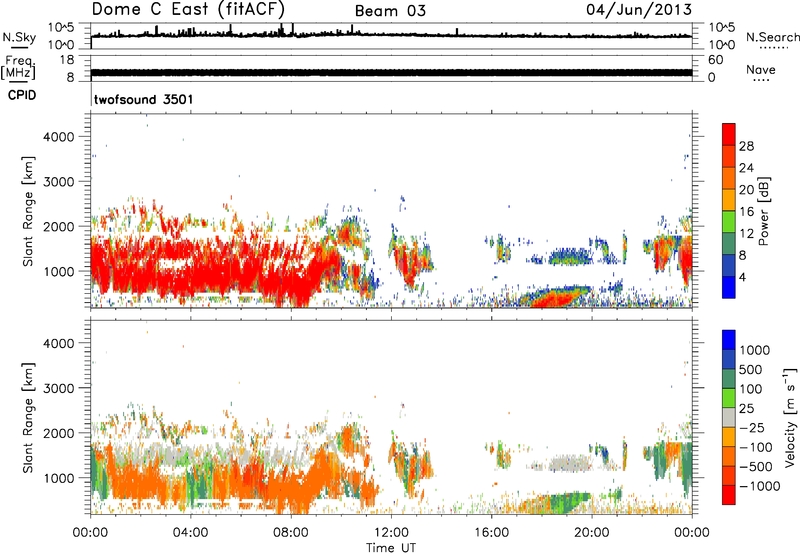The image size is (800, 554).
Task: Click the sky noise trace line
Action: (x=392, y=35)
